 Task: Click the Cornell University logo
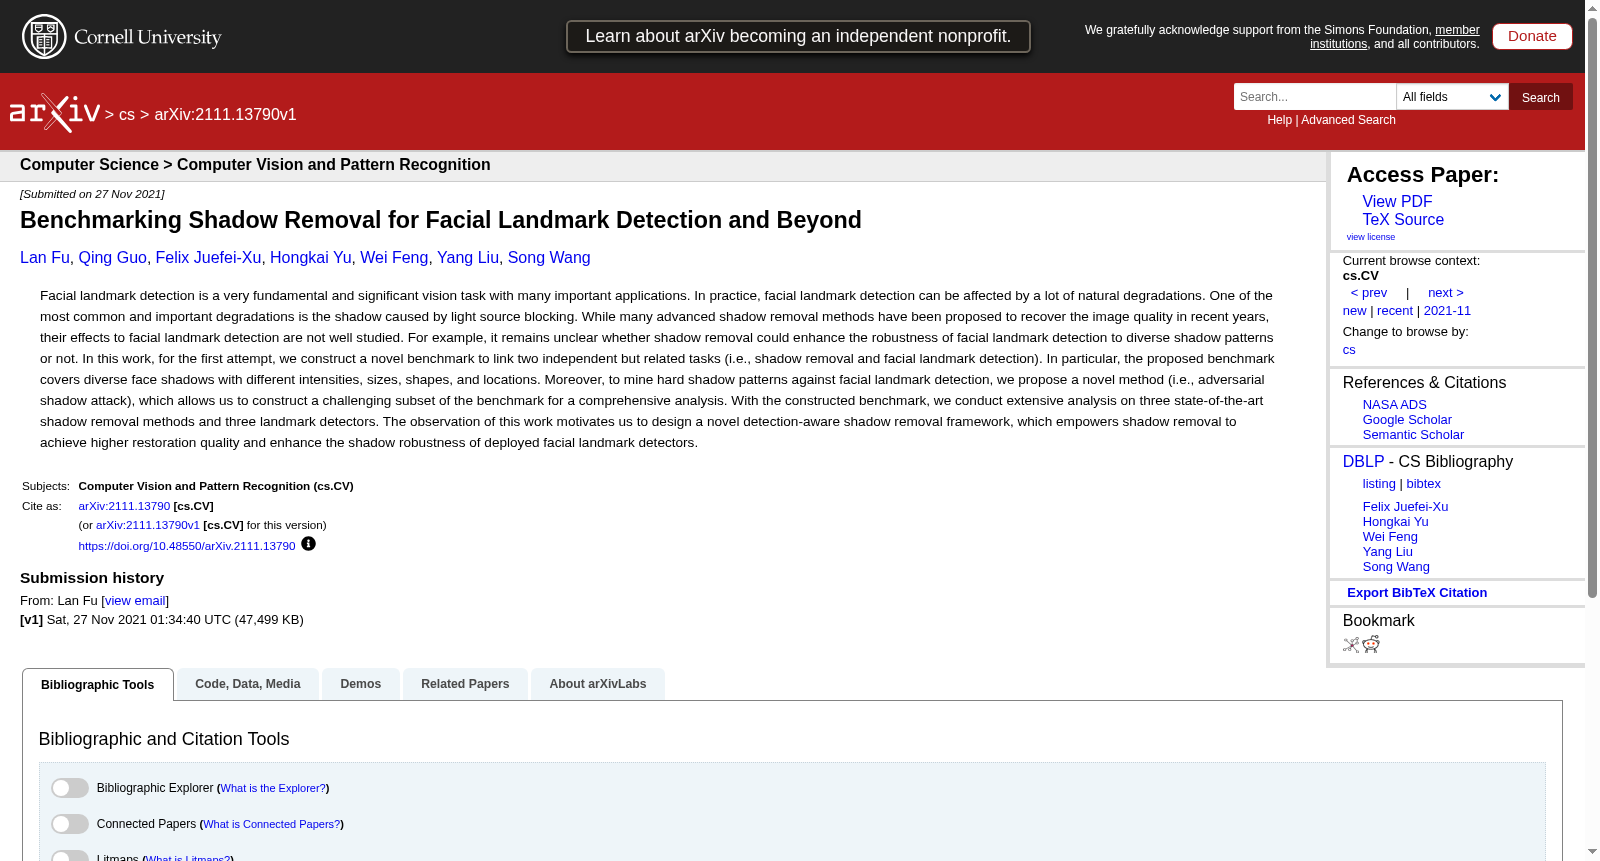[121, 37]
